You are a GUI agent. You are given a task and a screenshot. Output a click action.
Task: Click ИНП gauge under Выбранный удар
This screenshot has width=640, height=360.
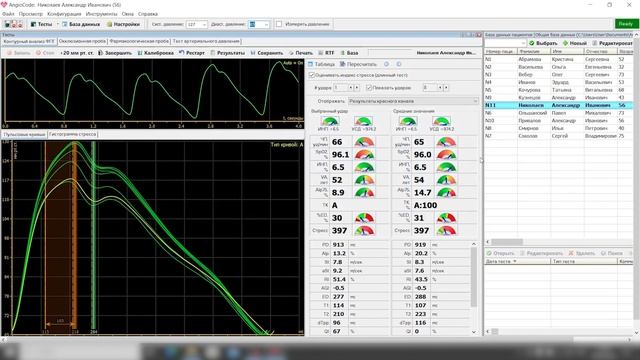[x=330, y=121]
